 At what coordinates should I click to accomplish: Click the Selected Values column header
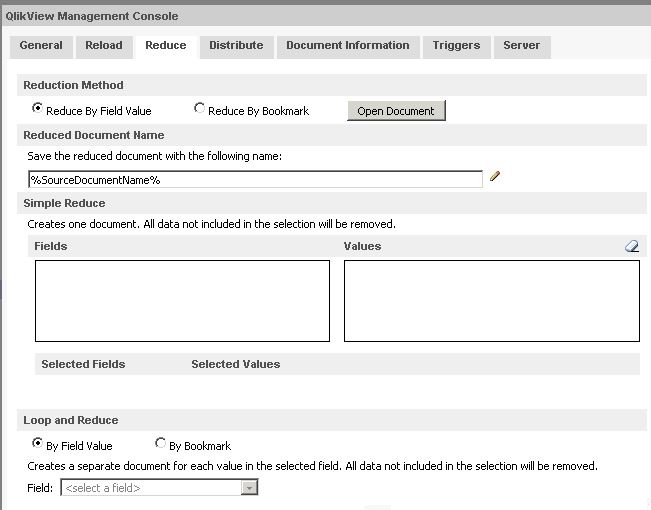pos(235,364)
